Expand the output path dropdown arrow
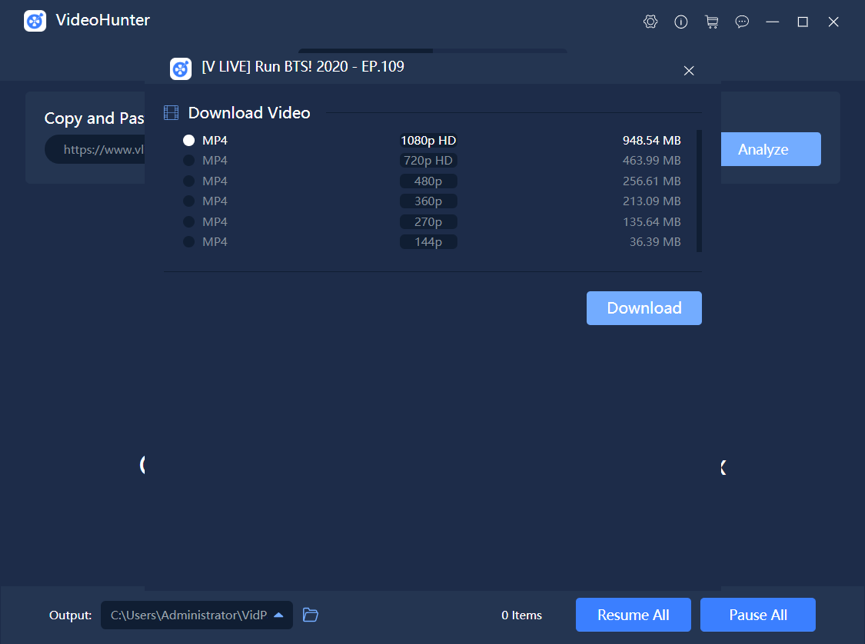 click(279, 615)
